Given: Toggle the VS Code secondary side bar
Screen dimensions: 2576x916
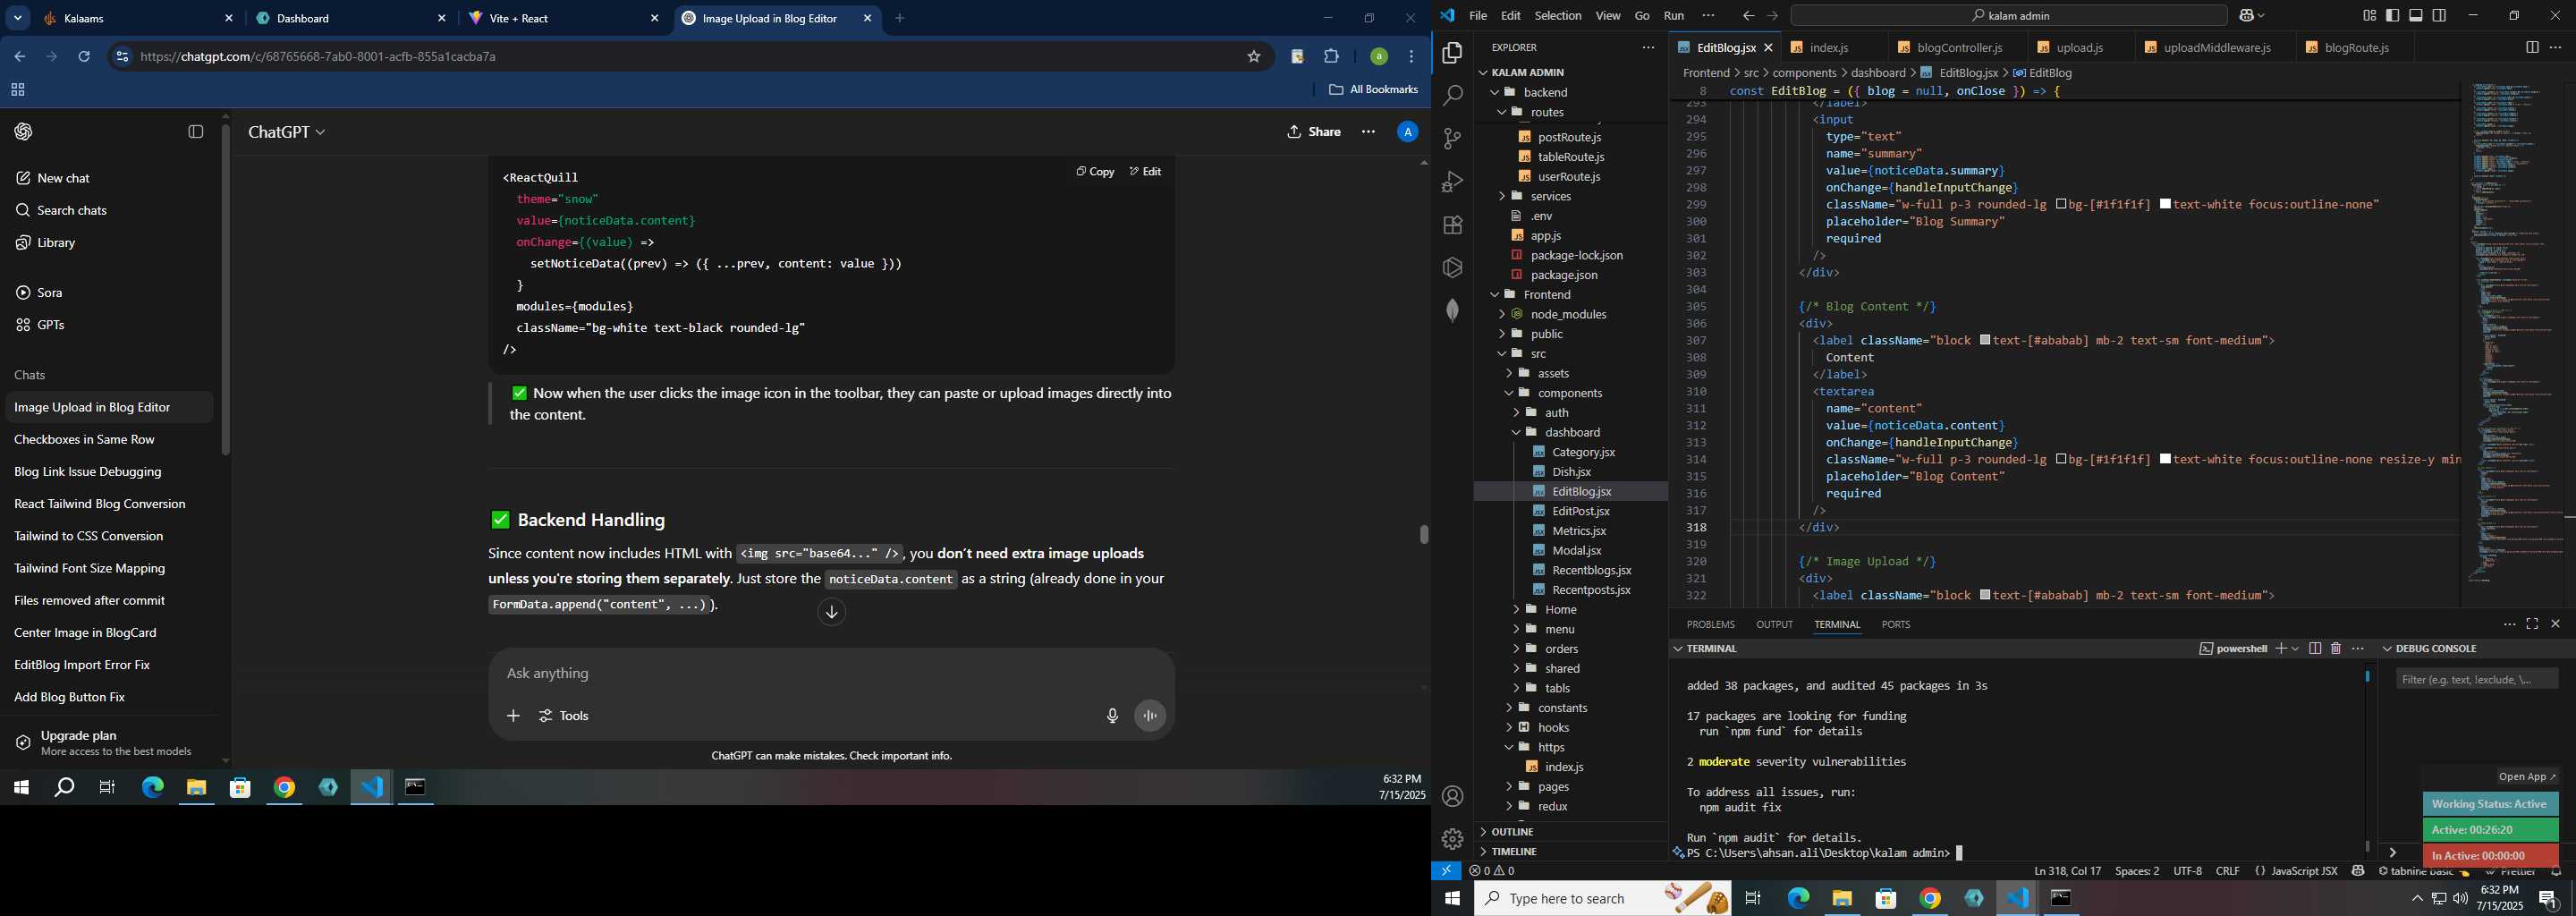Looking at the screenshot, I should click(2440, 16).
